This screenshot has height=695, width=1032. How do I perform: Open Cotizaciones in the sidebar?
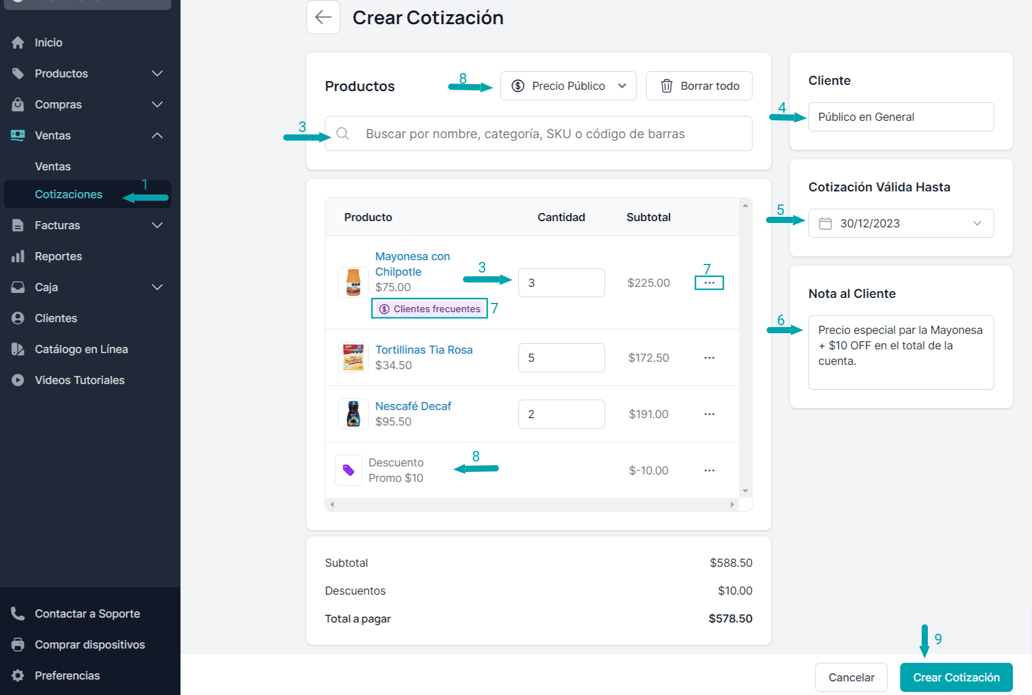[x=68, y=194]
